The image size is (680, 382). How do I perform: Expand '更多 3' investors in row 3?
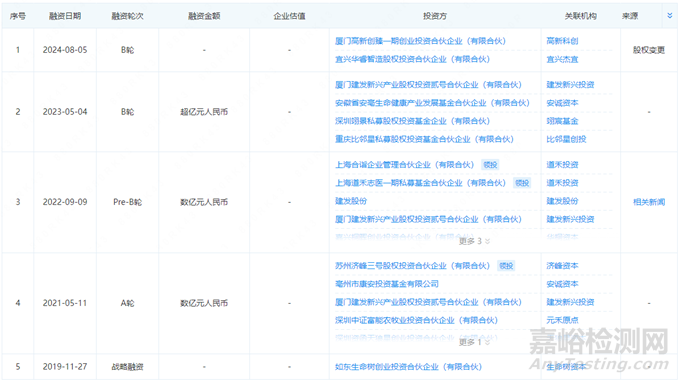[474, 241]
